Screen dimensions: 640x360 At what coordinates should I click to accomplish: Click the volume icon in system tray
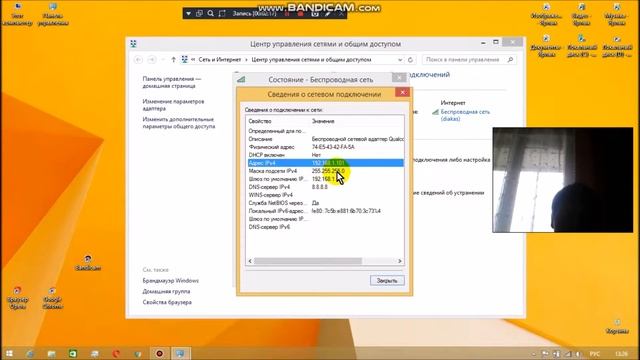(x=578, y=354)
